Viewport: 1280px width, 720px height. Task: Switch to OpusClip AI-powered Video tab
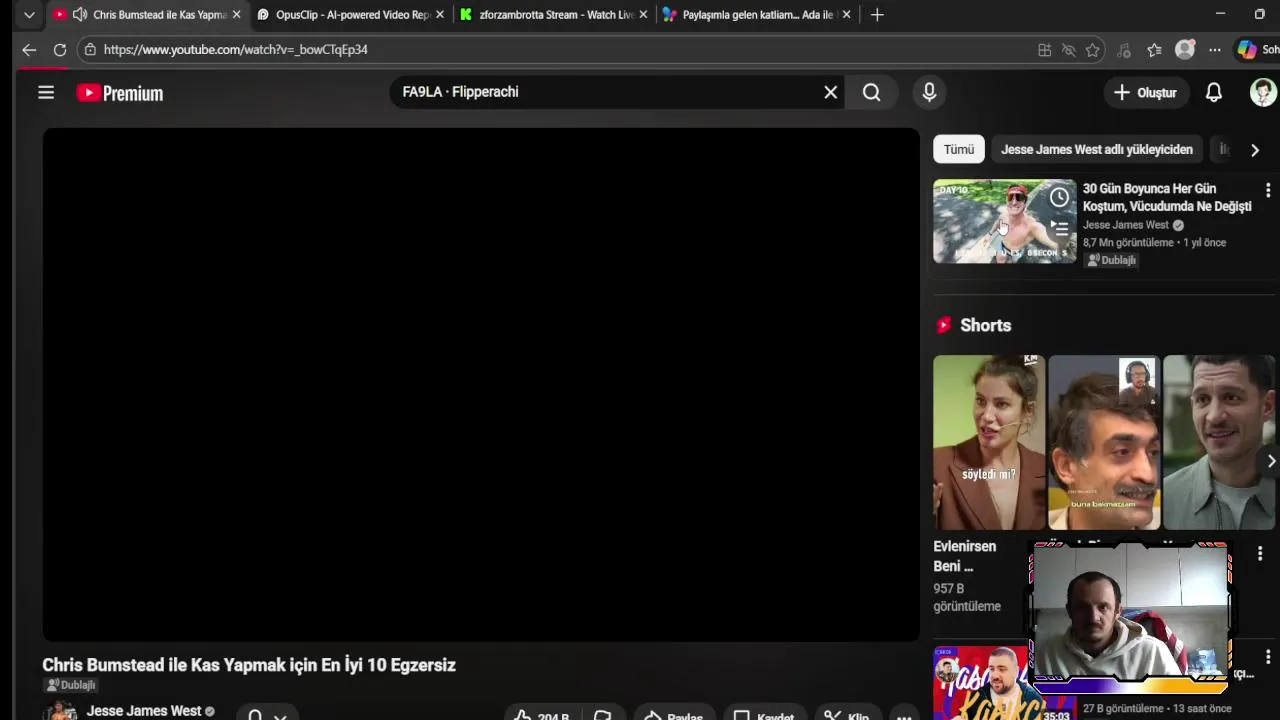click(x=352, y=15)
